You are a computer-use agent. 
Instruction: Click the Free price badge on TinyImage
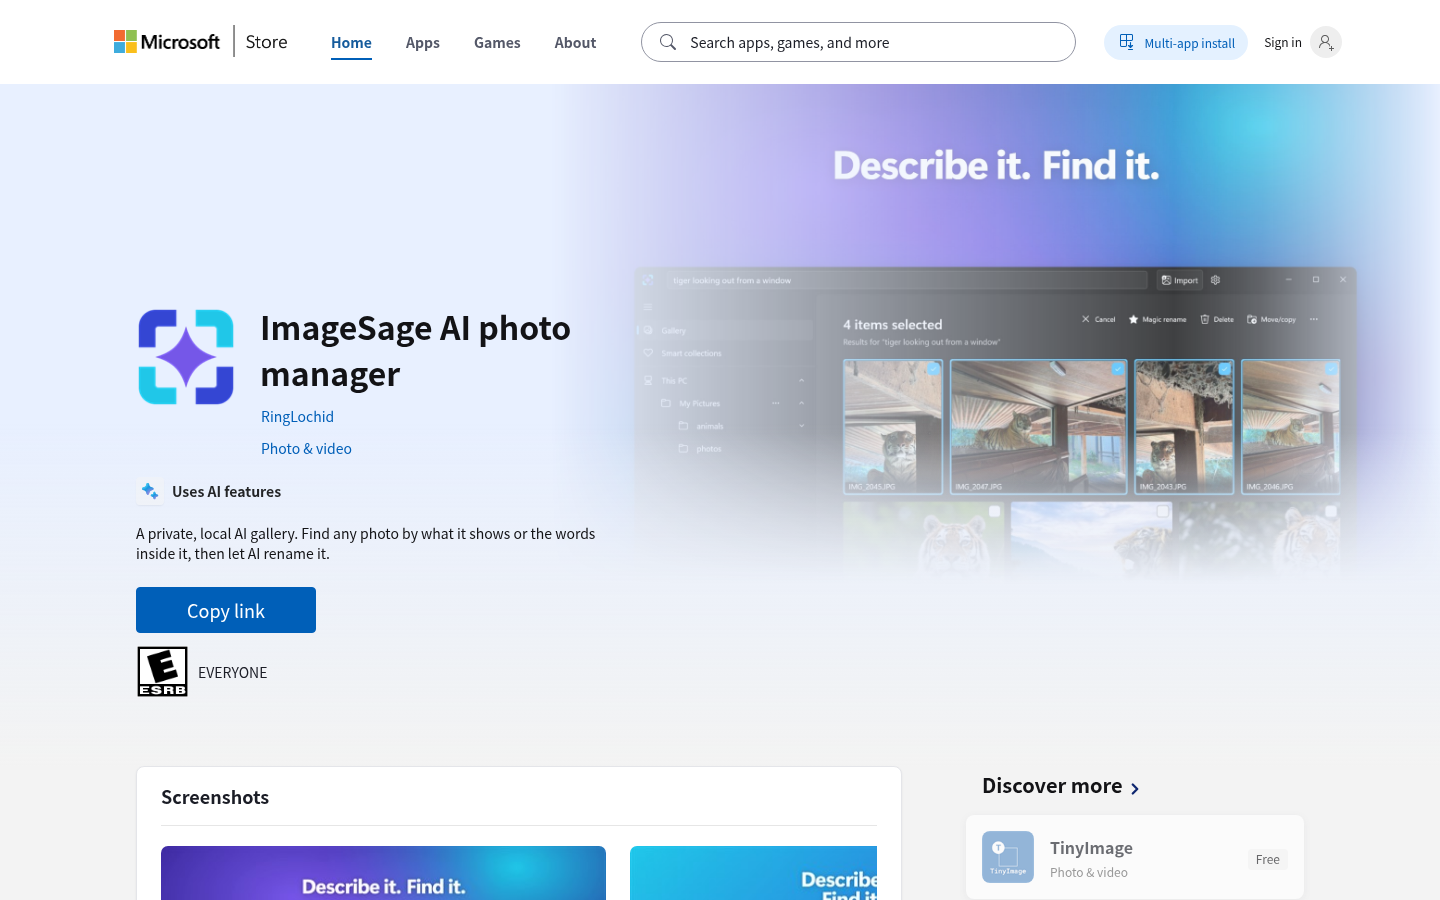pos(1267,859)
